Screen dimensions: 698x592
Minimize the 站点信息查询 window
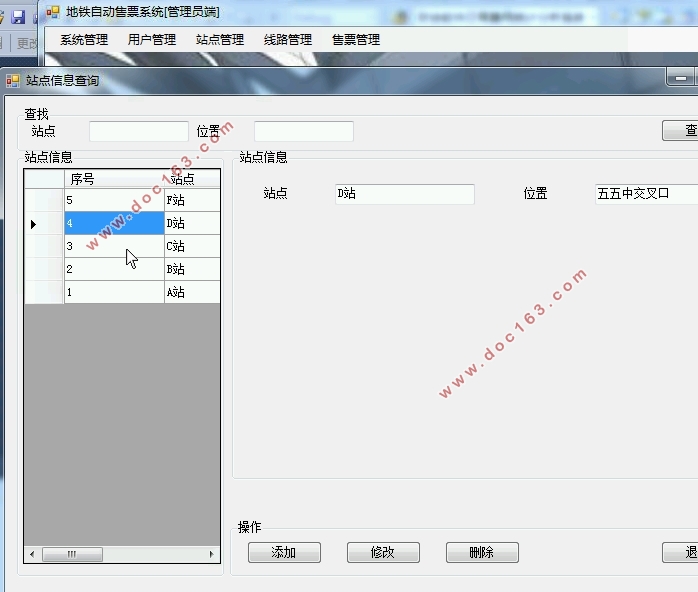[680, 78]
